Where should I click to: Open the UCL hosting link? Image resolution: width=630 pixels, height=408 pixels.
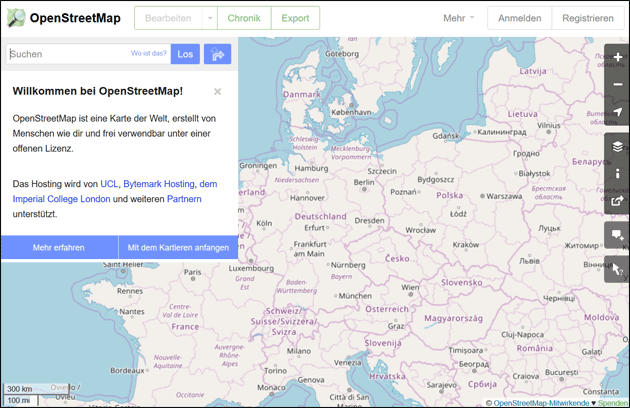[x=109, y=184]
